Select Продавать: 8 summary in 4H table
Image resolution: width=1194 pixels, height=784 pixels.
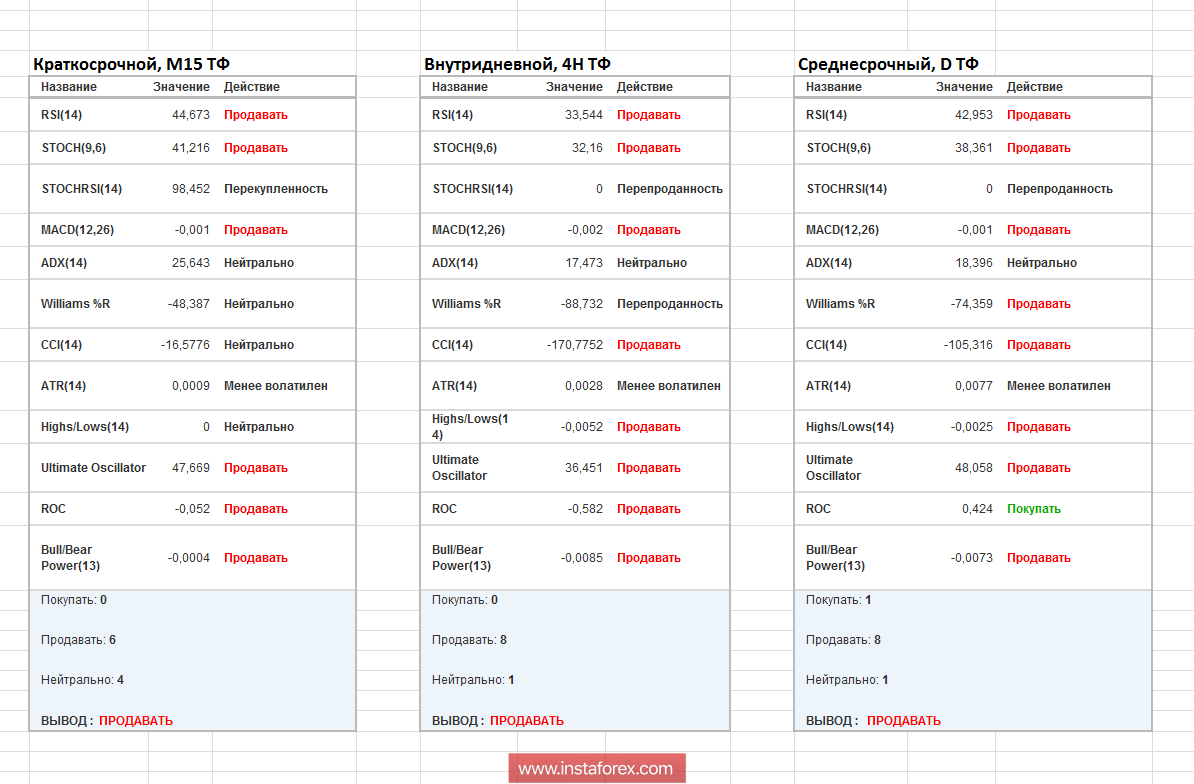[x=469, y=640]
